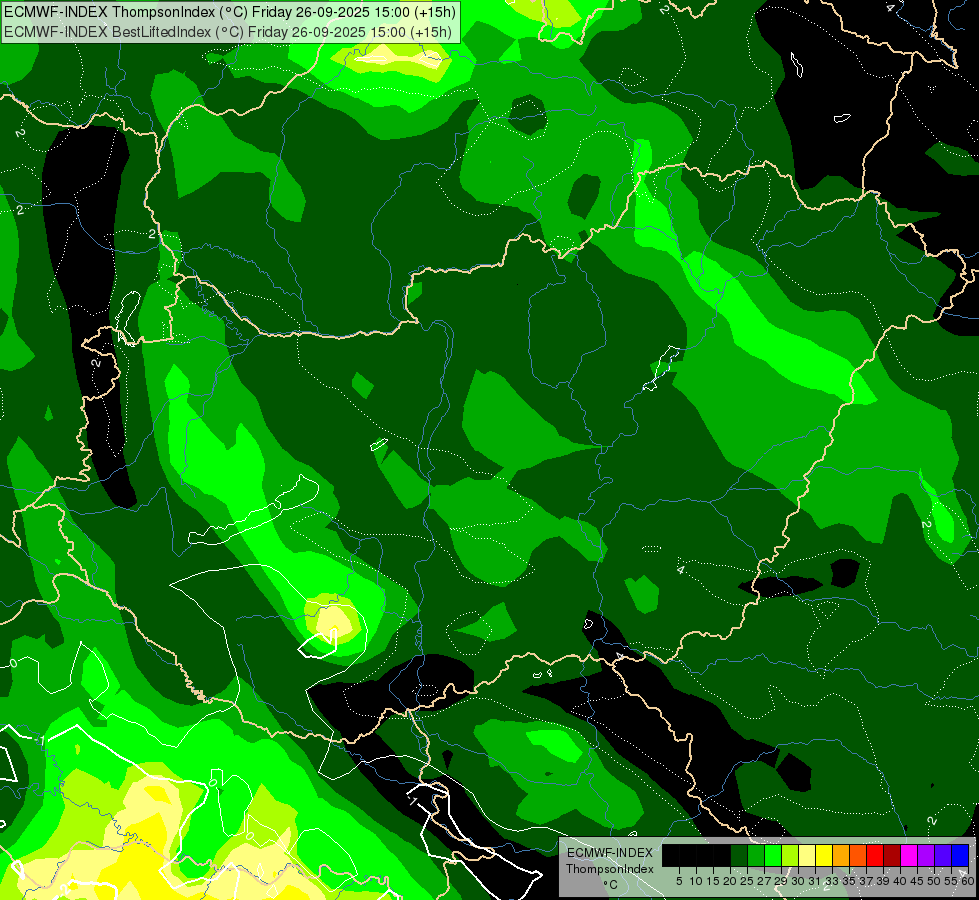Click legend tick value '37'
Viewport: 979px width, 900px height.
pyautogui.click(x=866, y=881)
